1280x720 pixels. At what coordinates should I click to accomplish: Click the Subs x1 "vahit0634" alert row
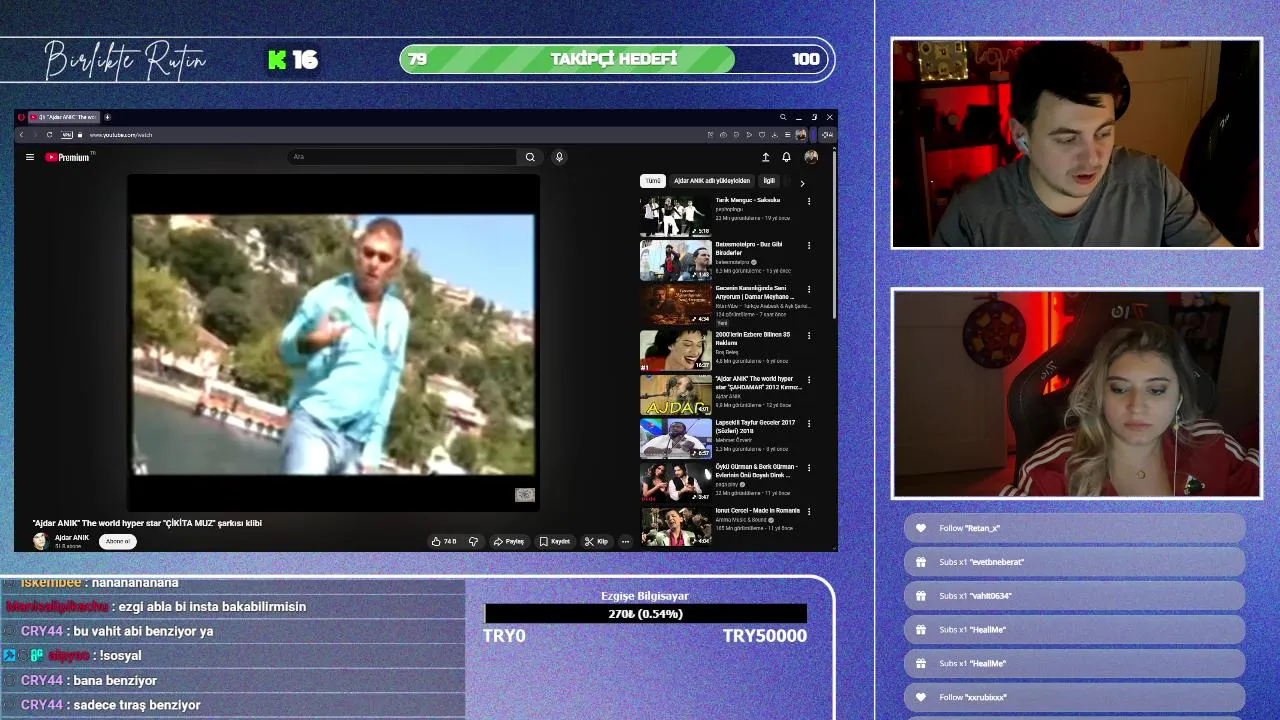point(1074,596)
